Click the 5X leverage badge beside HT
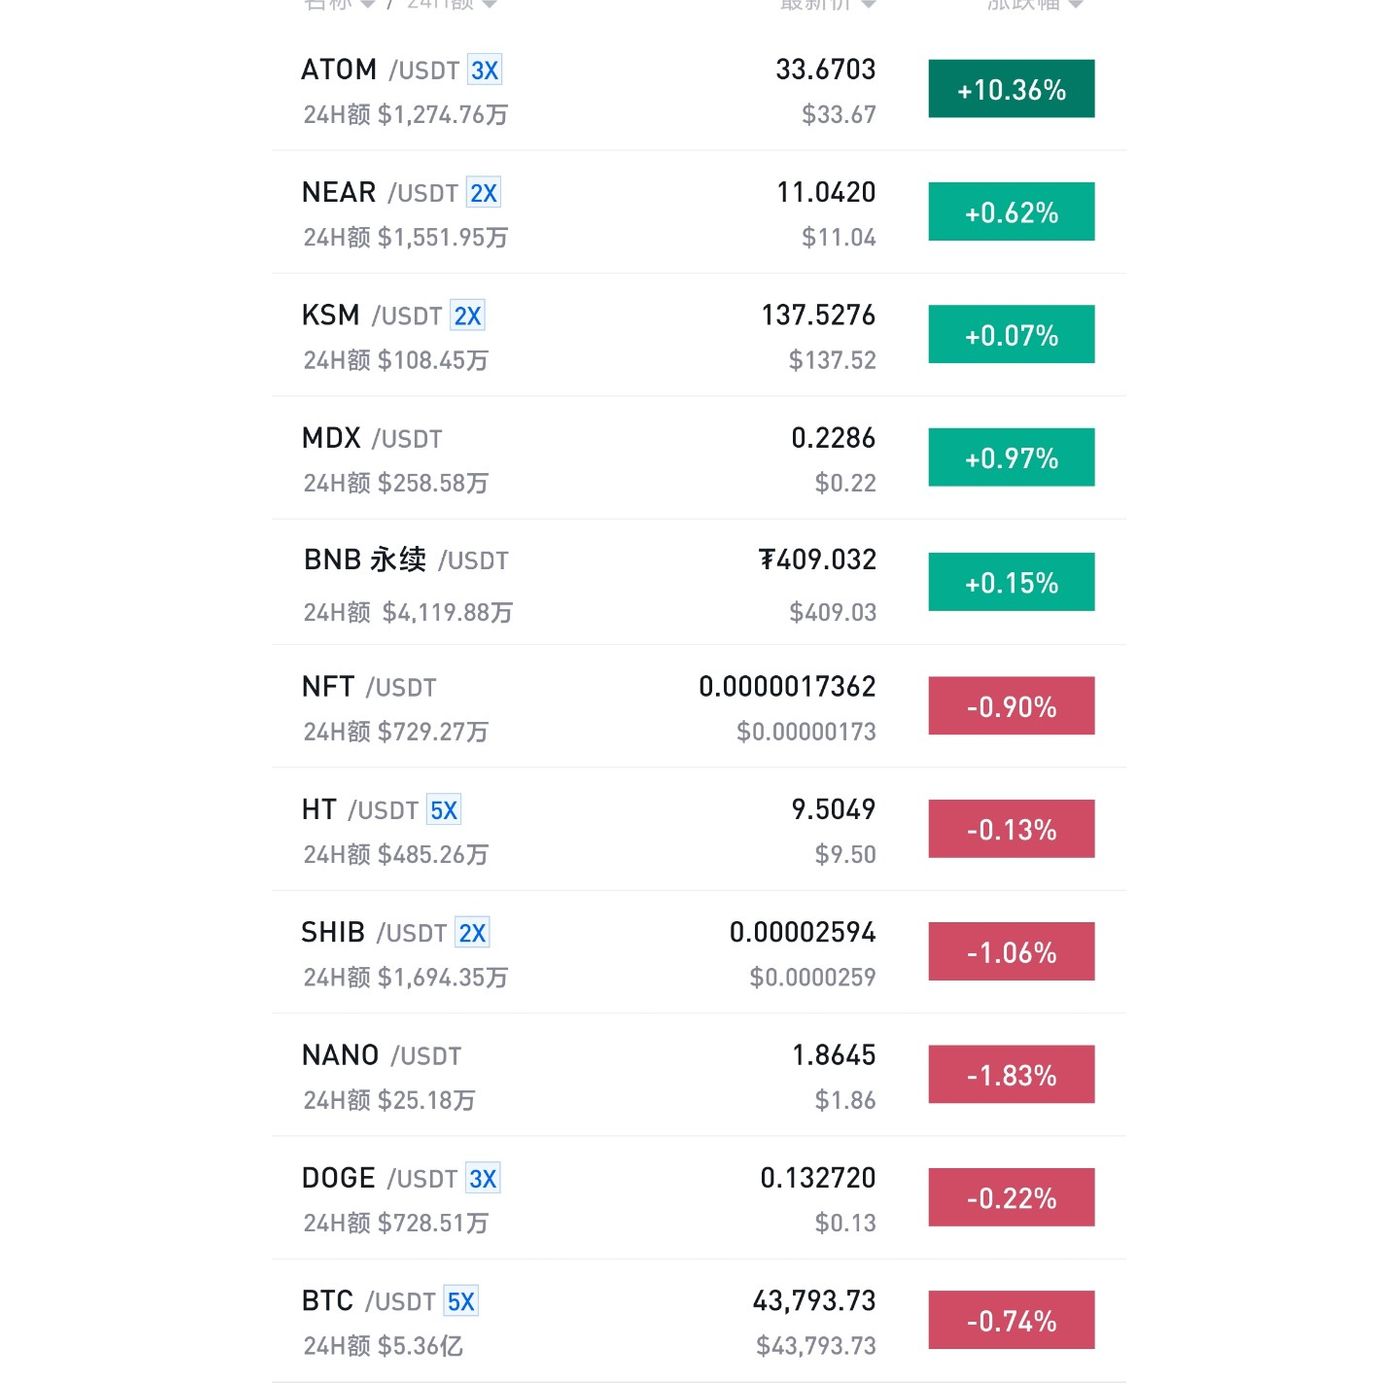Image resolution: width=1400 pixels, height=1400 pixels. point(444,810)
